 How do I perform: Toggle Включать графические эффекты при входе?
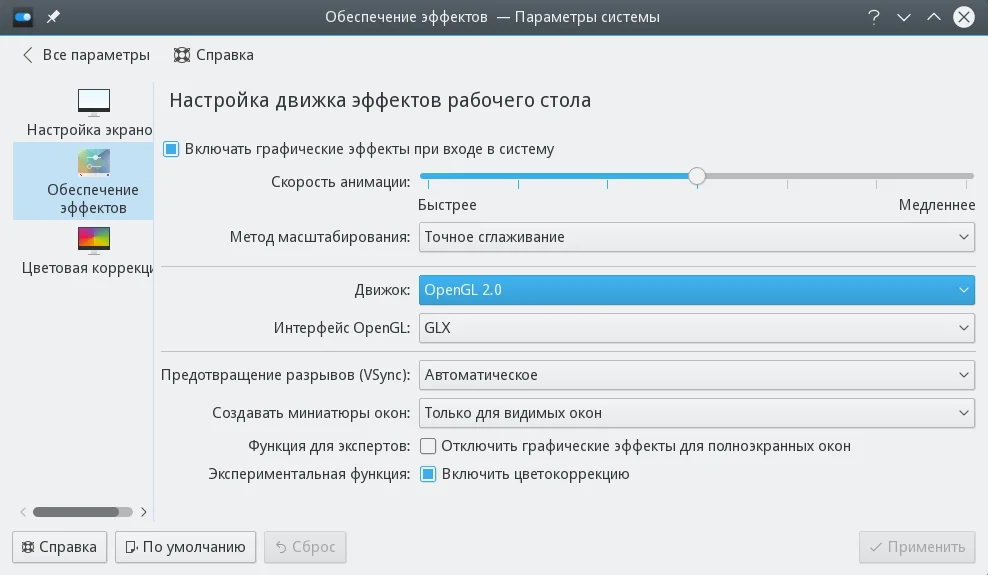click(171, 149)
